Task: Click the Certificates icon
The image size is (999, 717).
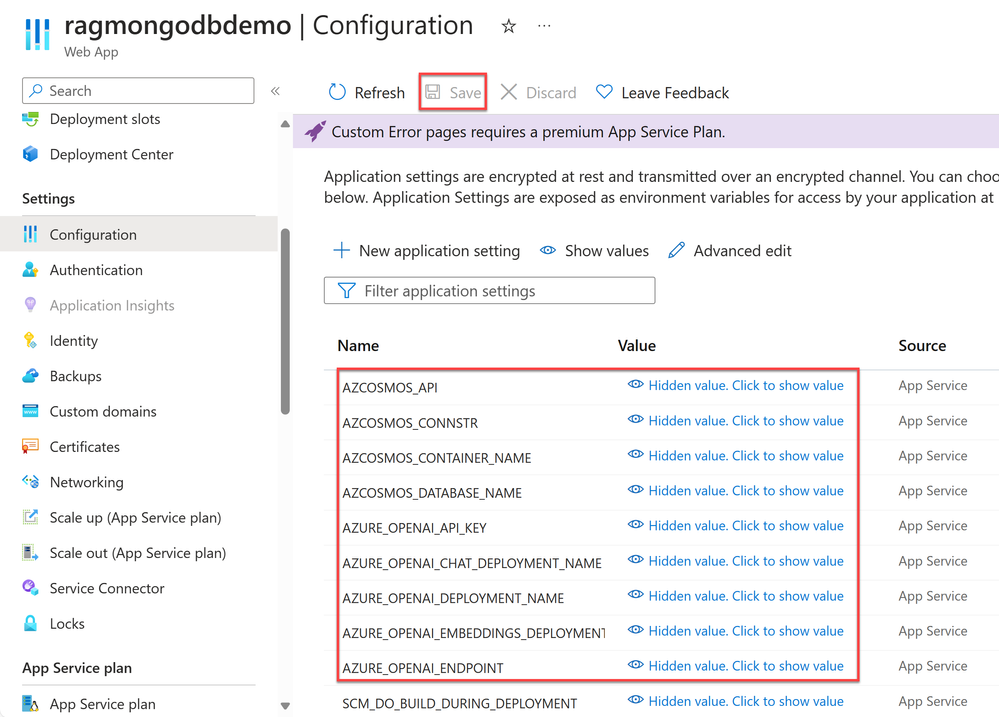Action: click(x=30, y=446)
